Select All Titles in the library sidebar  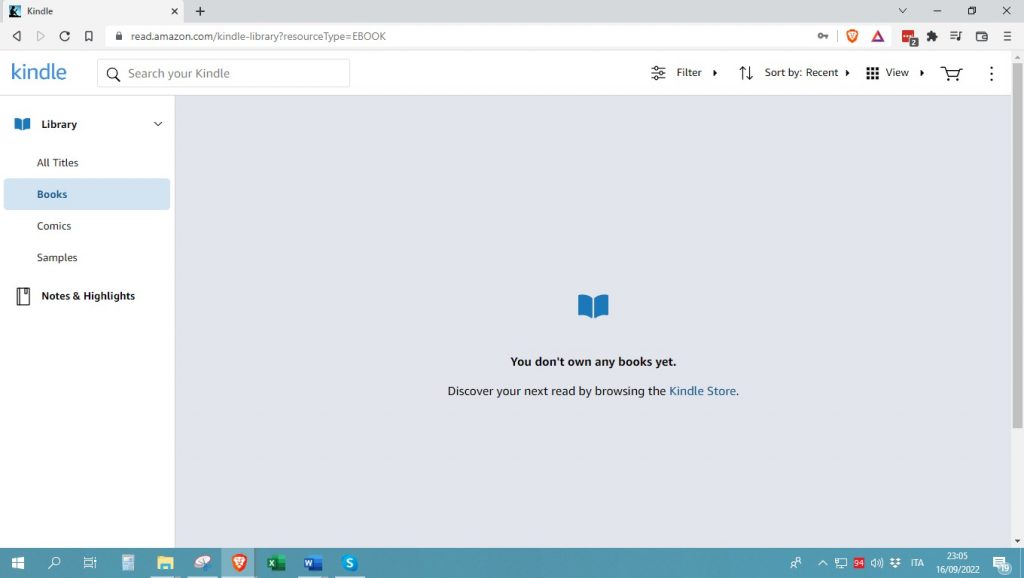(x=58, y=162)
